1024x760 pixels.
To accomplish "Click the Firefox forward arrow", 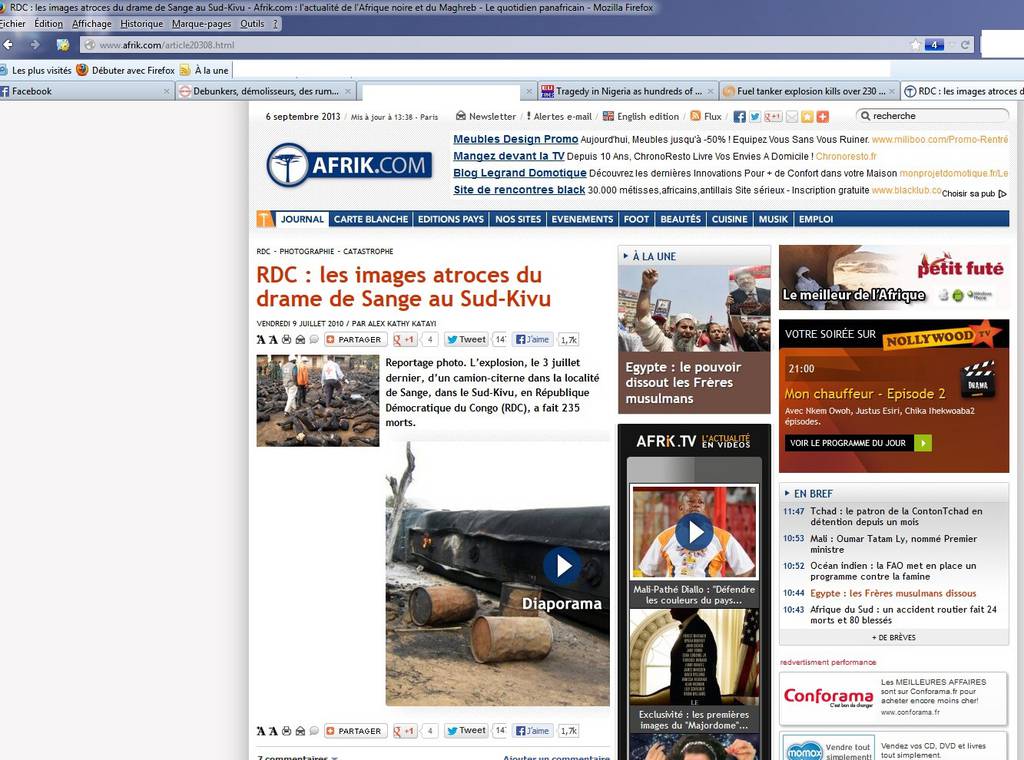I will (x=35, y=44).
